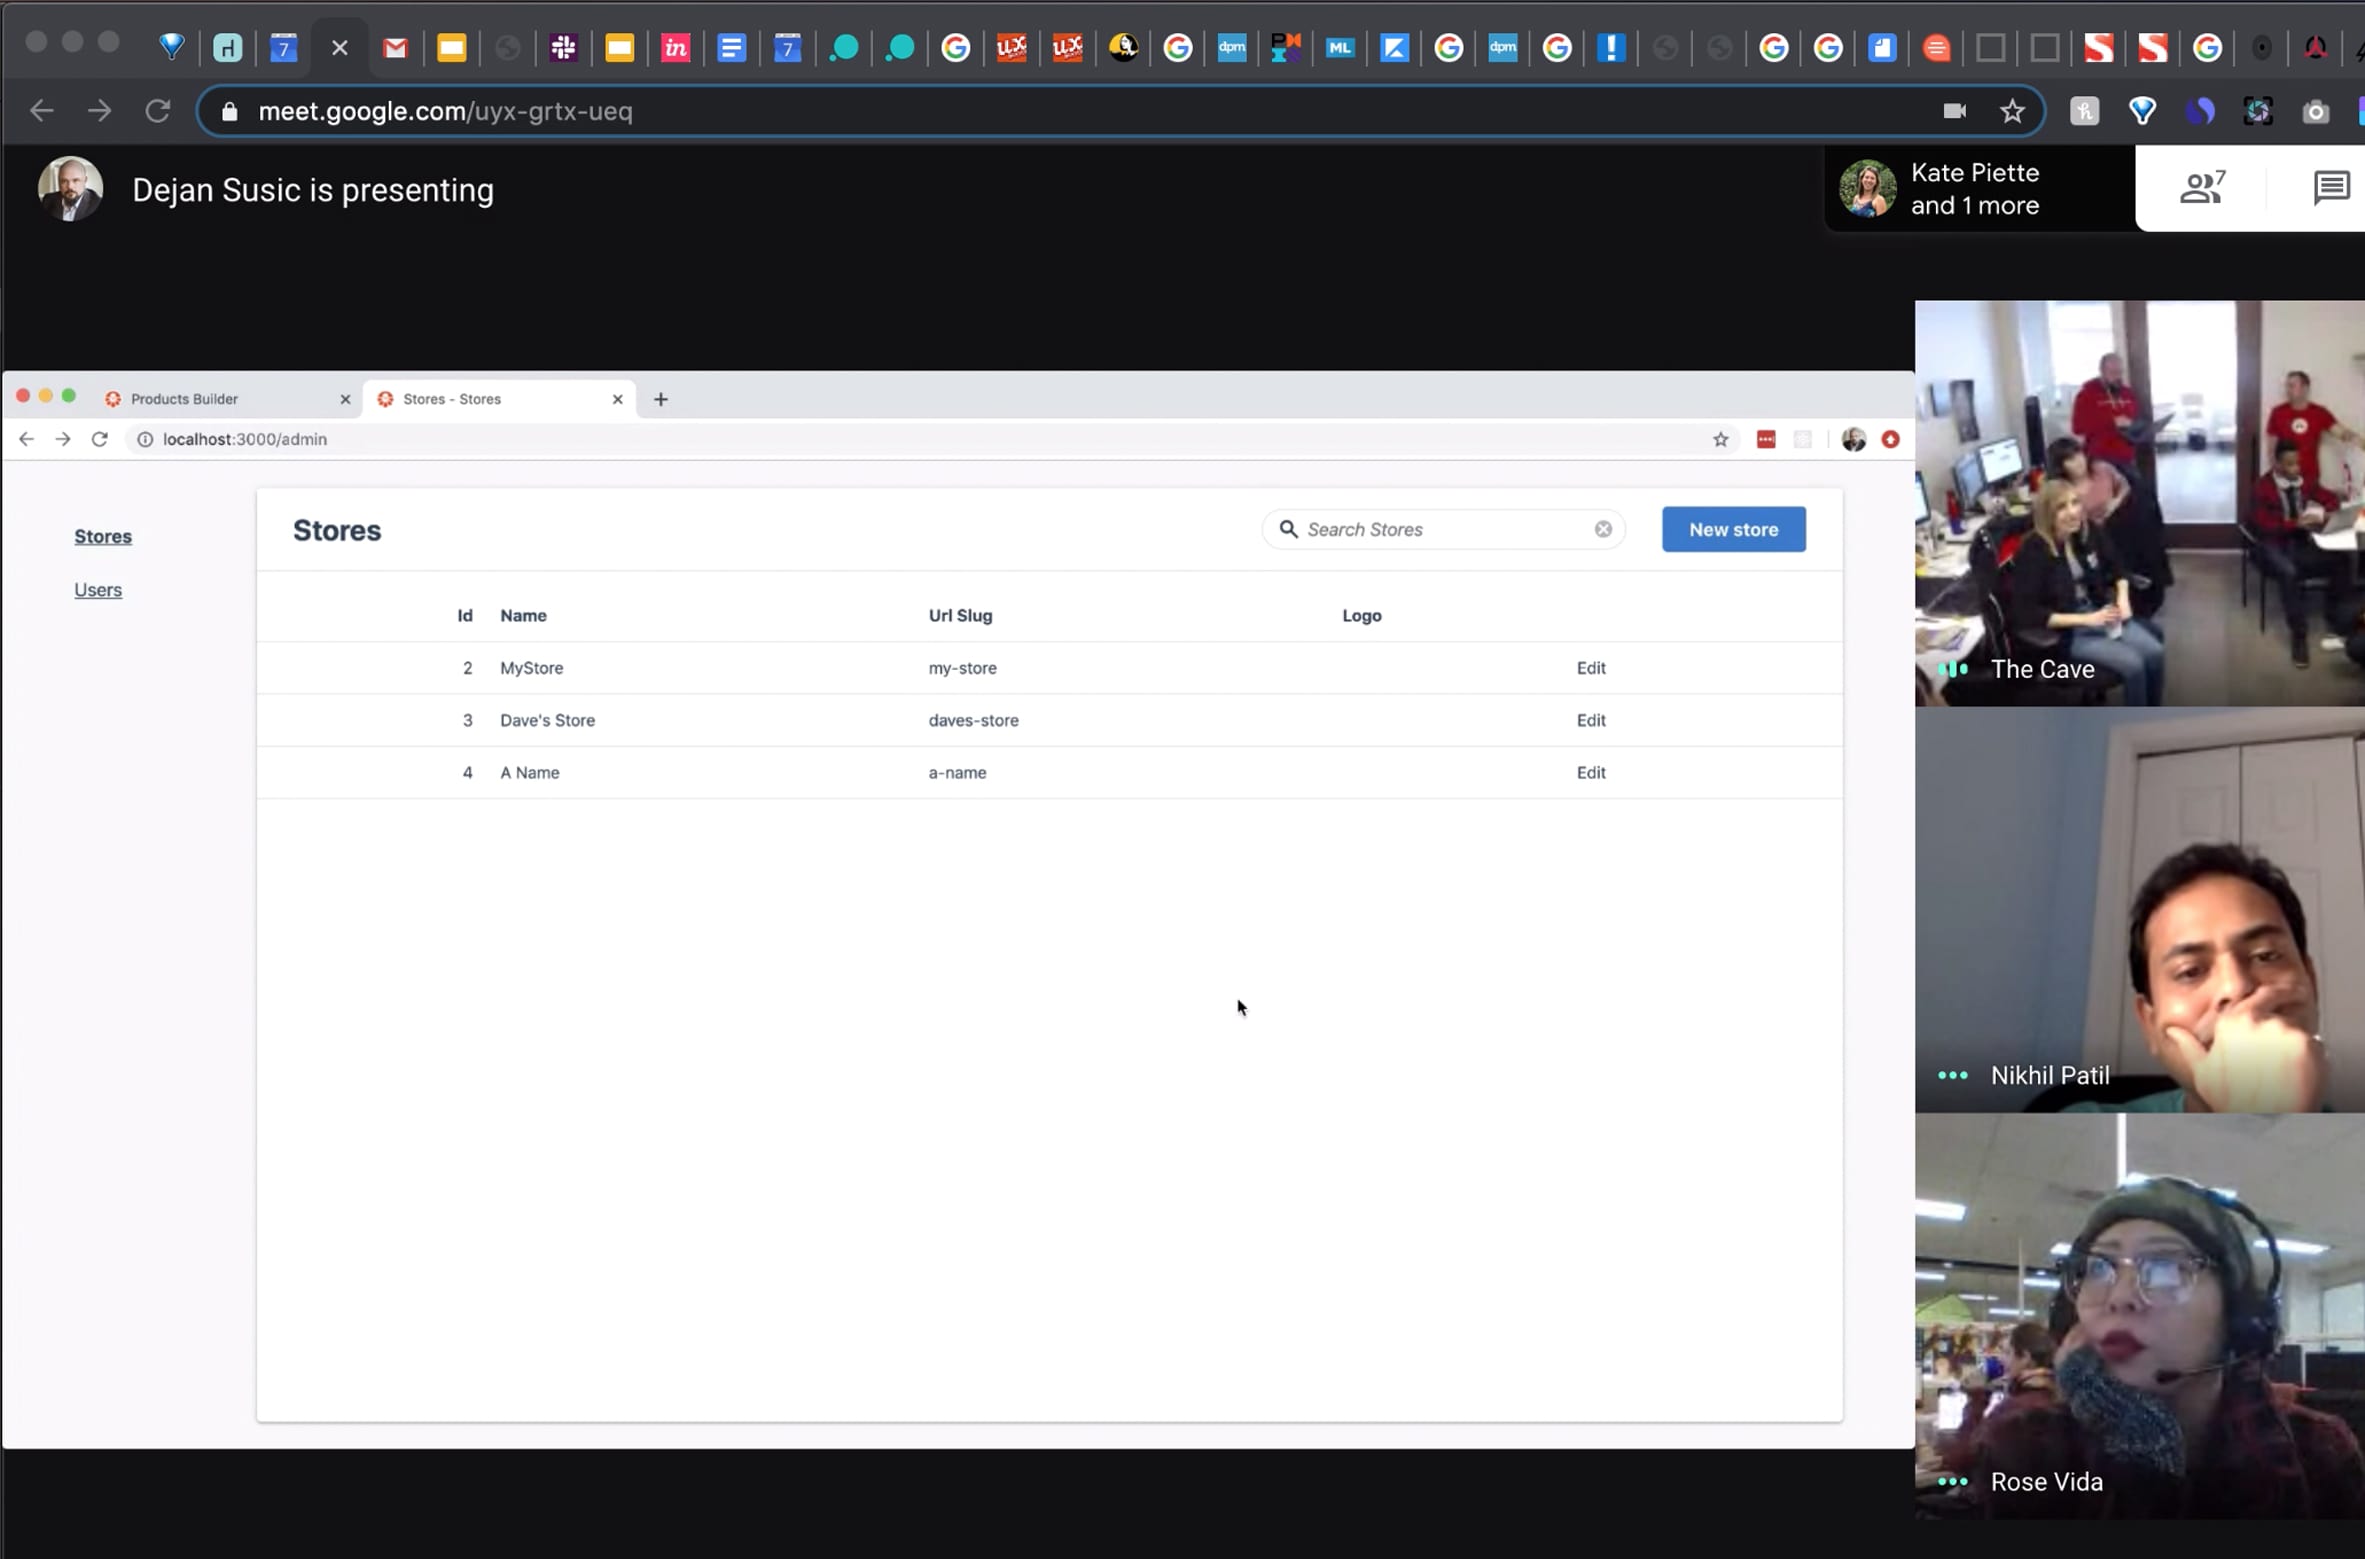The width and height of the screenshot is (2365, 1559).
Task: Open the Meet chat panel icon
Action: tap(2330, 188)
